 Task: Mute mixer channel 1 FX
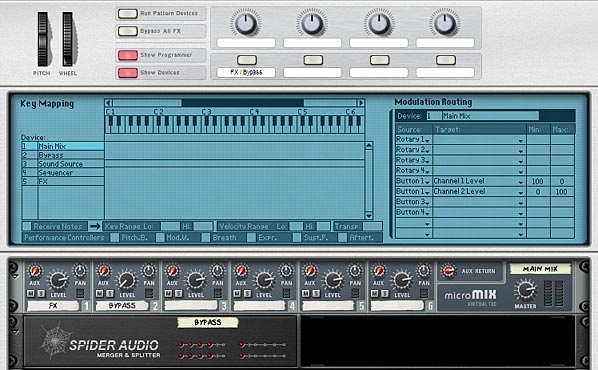[31, 294]
